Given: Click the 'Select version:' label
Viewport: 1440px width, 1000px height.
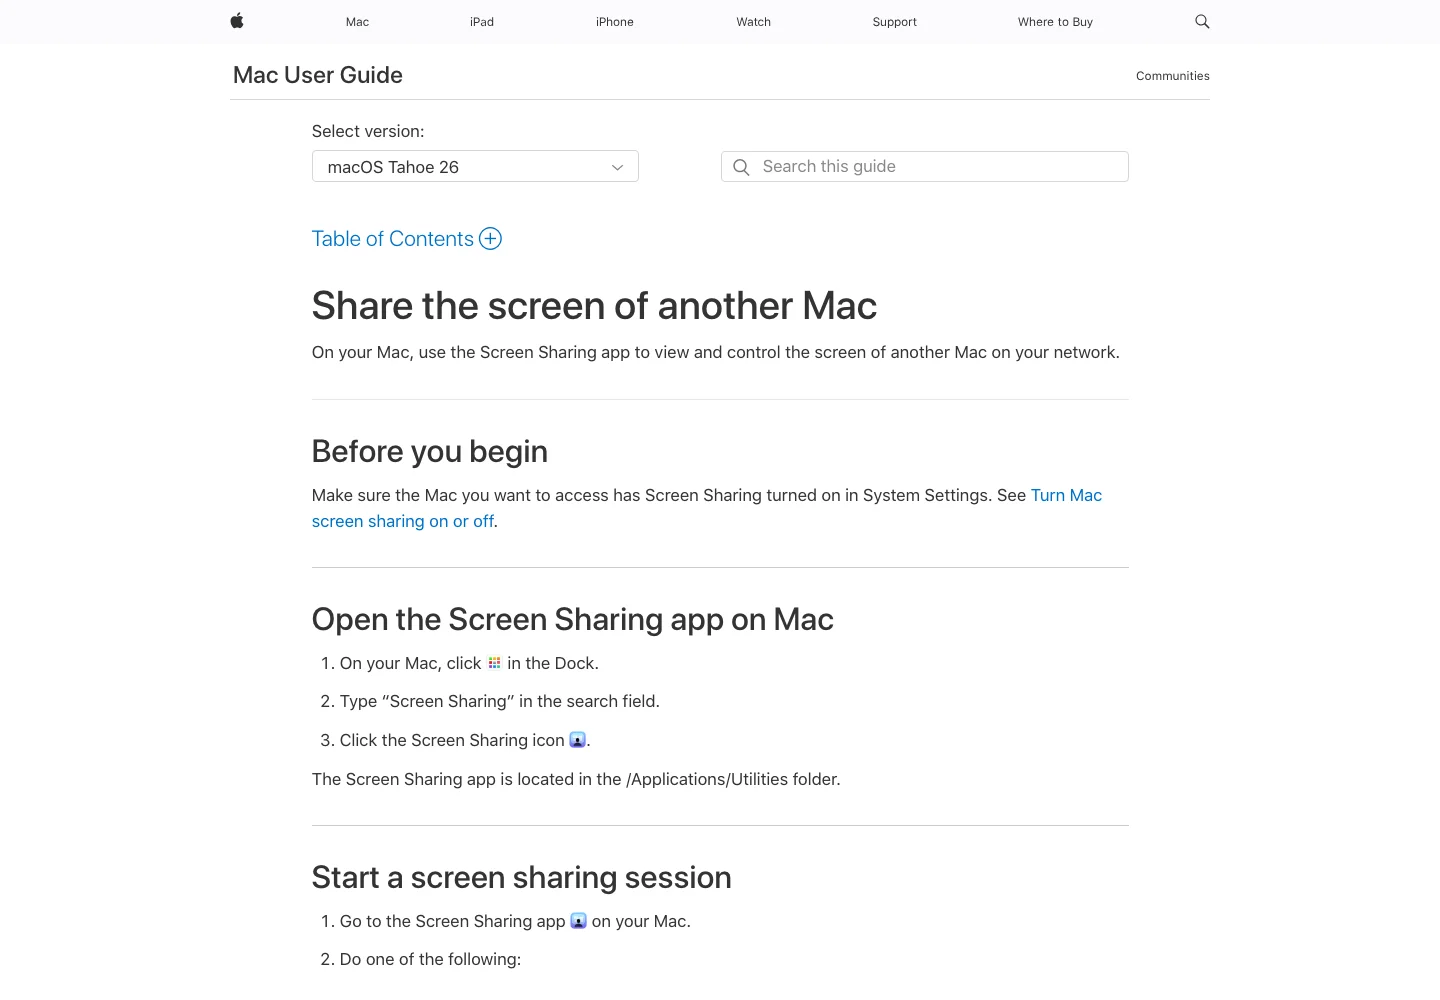Looking at the screenshot, I should tap(368, 131).
